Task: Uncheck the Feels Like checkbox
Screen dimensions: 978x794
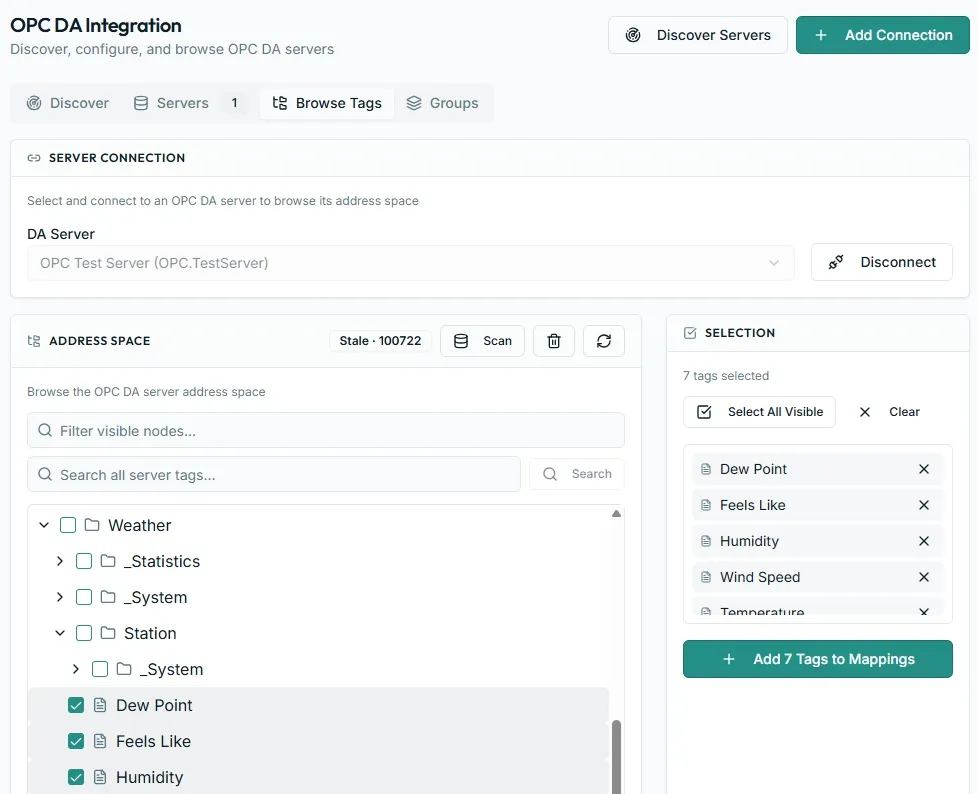Action: click(76, 742)
